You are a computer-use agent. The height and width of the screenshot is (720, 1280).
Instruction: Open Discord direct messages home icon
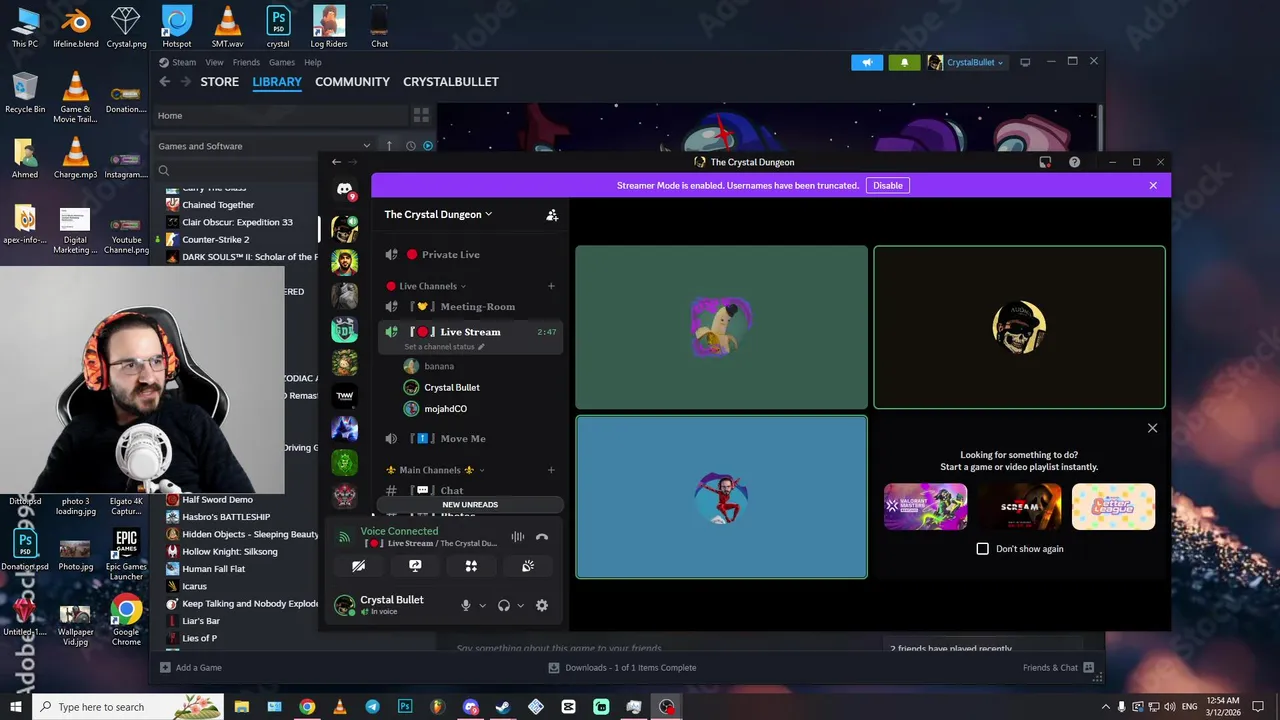coord(345,189)
